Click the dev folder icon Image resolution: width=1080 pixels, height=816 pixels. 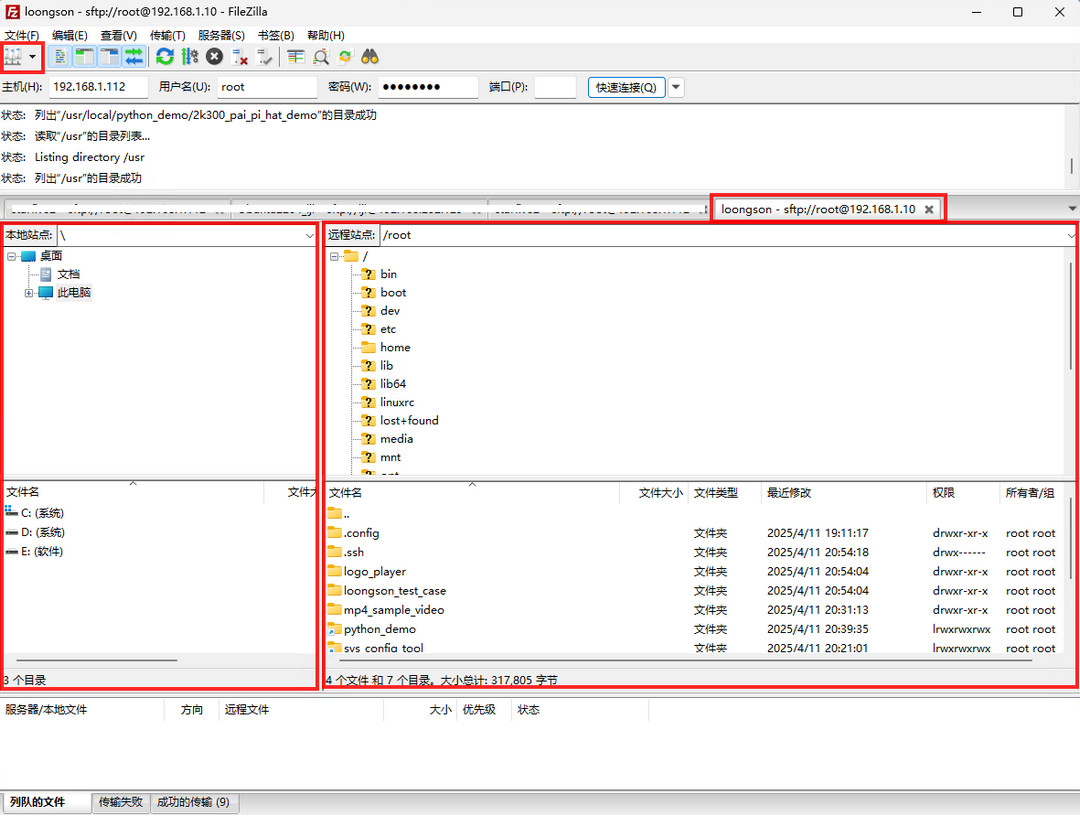pos(368,311)
